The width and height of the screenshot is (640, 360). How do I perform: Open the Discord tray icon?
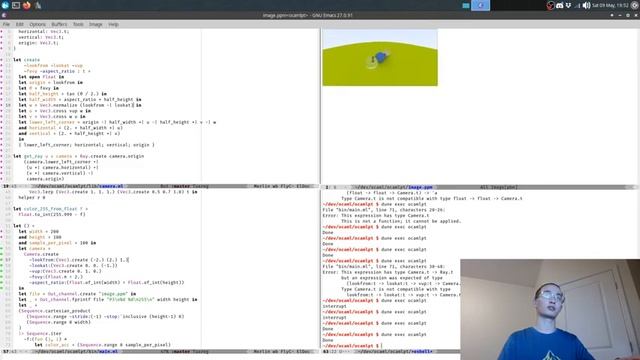(x=560, y=5)
